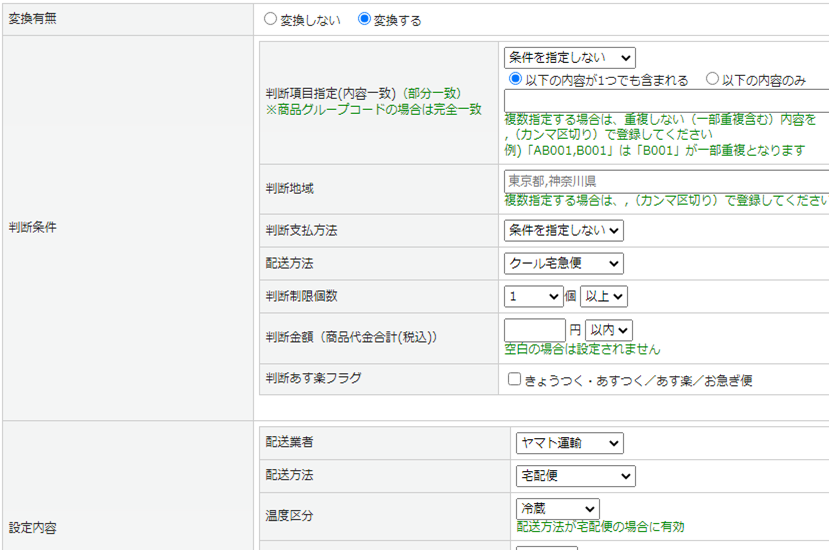Click the 判断項目指定 content text field
The width and height of the screenshot is (829, 550).
666,100
